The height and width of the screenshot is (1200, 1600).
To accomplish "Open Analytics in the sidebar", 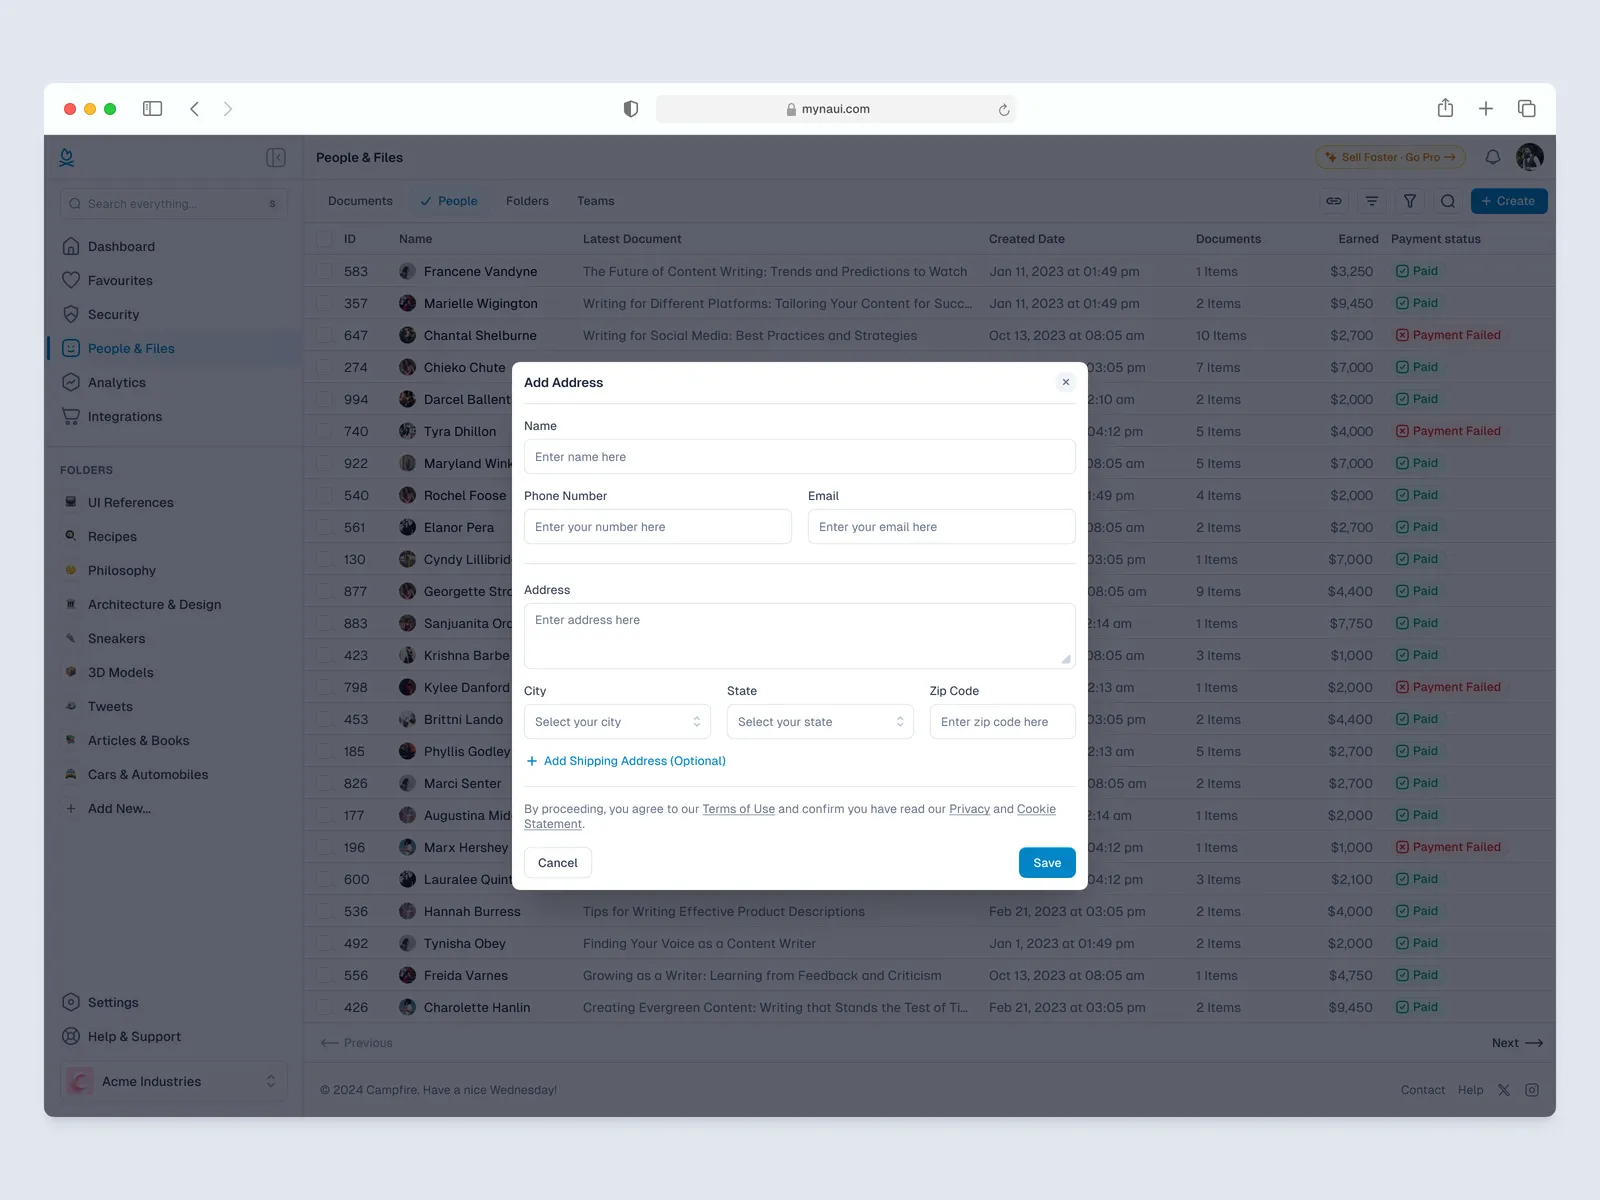I will click(x=117, y=383).
